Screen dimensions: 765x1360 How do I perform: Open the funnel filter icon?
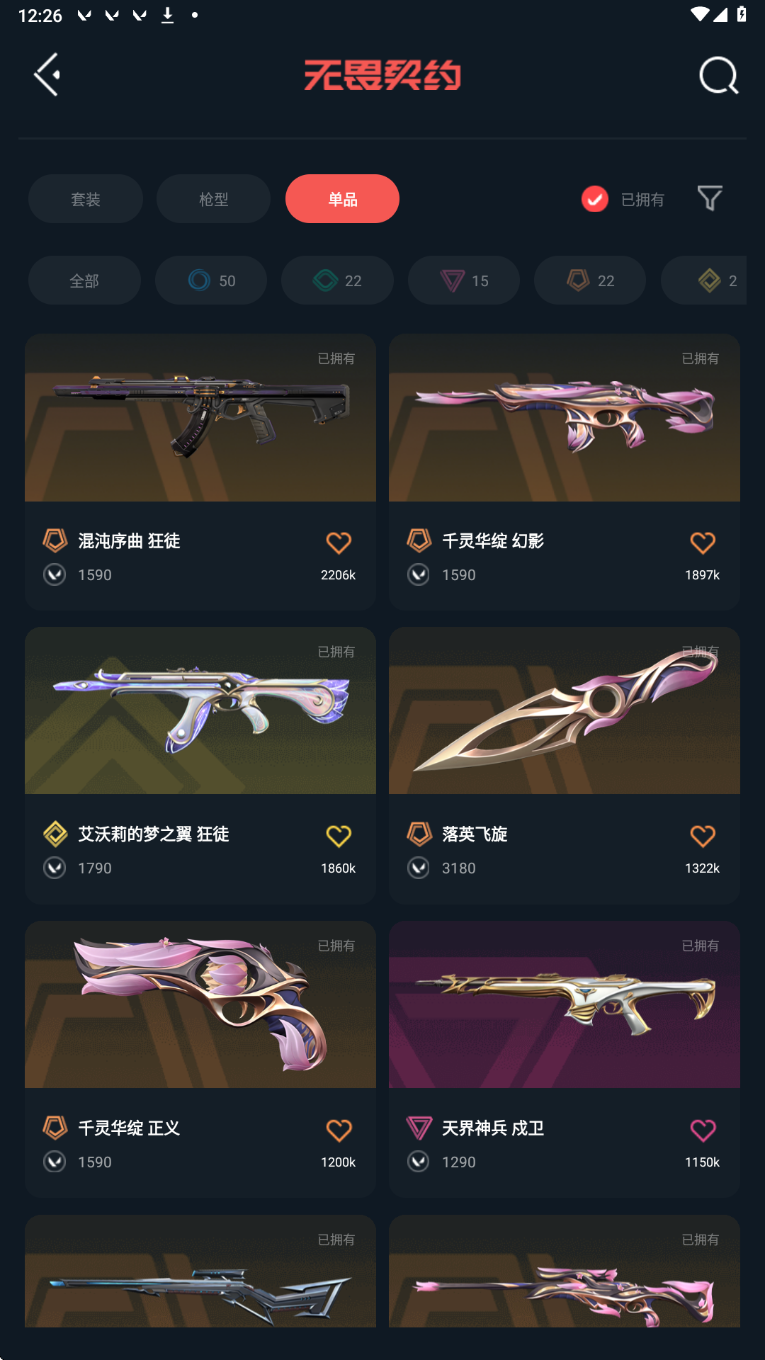click(x=710, y=198)
